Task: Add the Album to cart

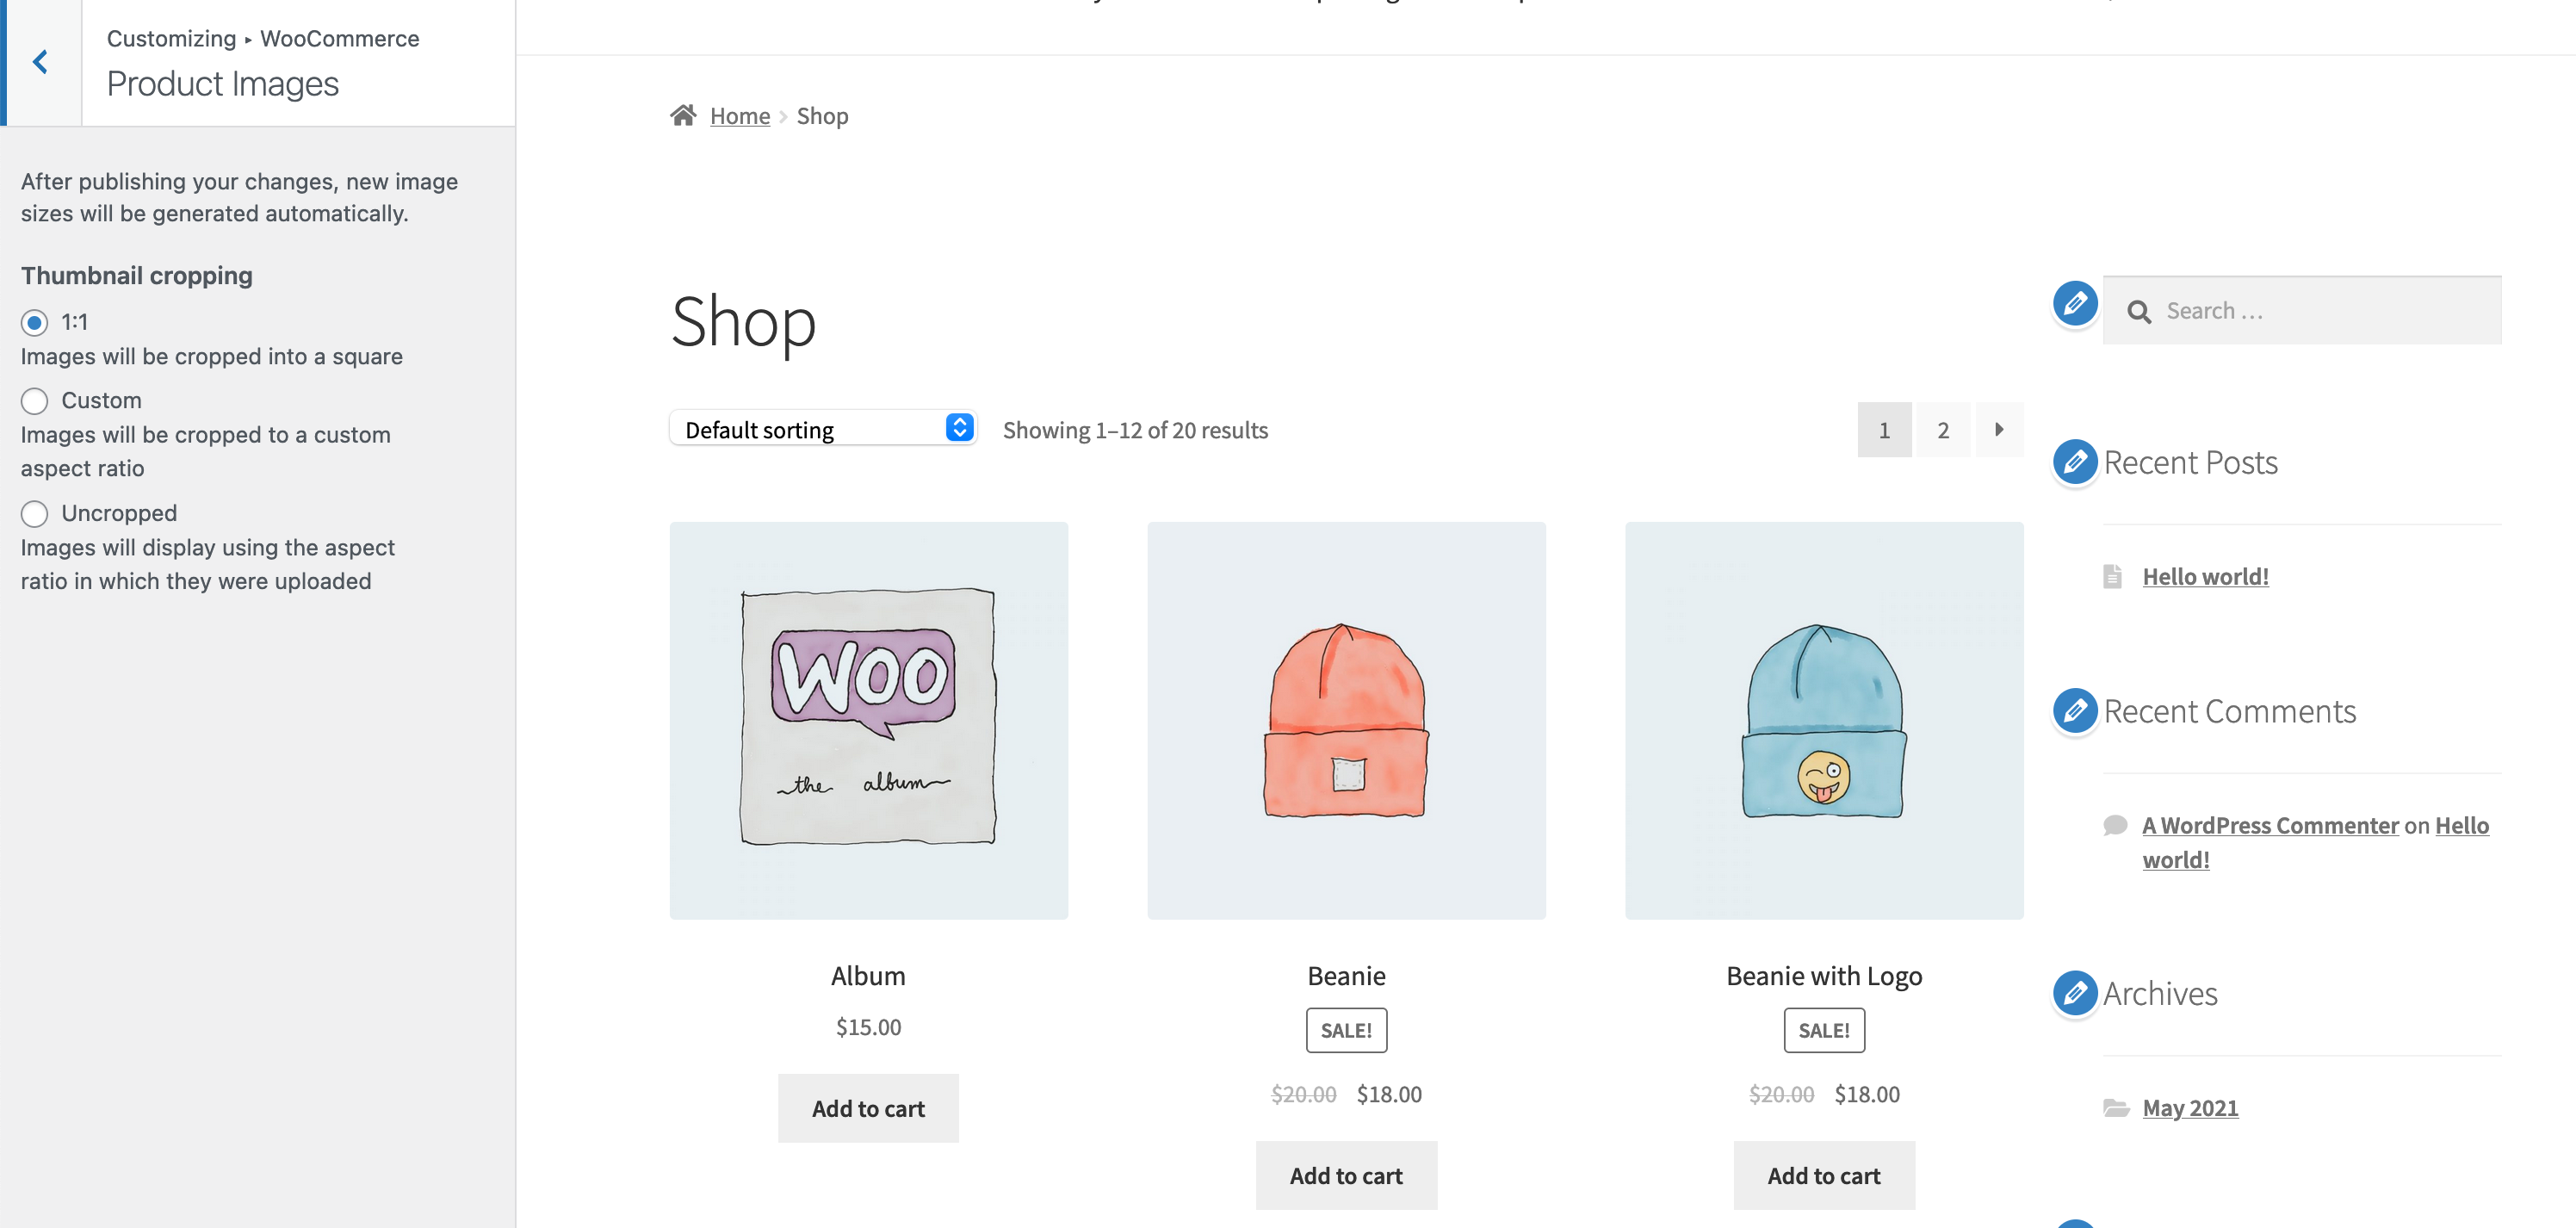Action: pos(867,1107)
